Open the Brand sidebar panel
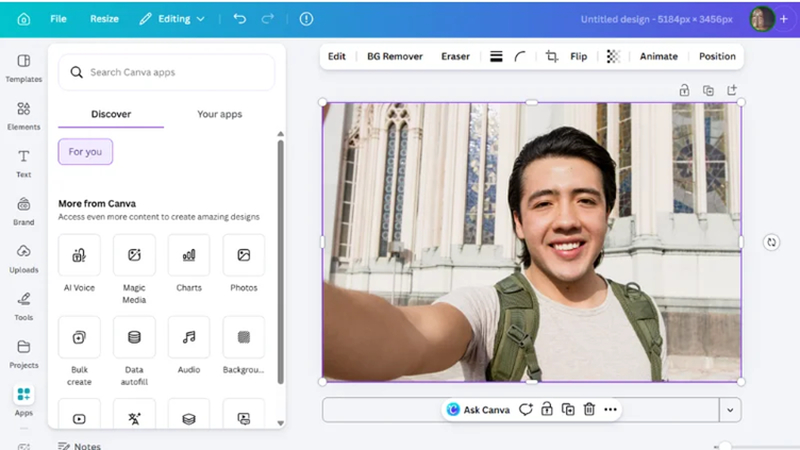 click(x=23, y=211)
